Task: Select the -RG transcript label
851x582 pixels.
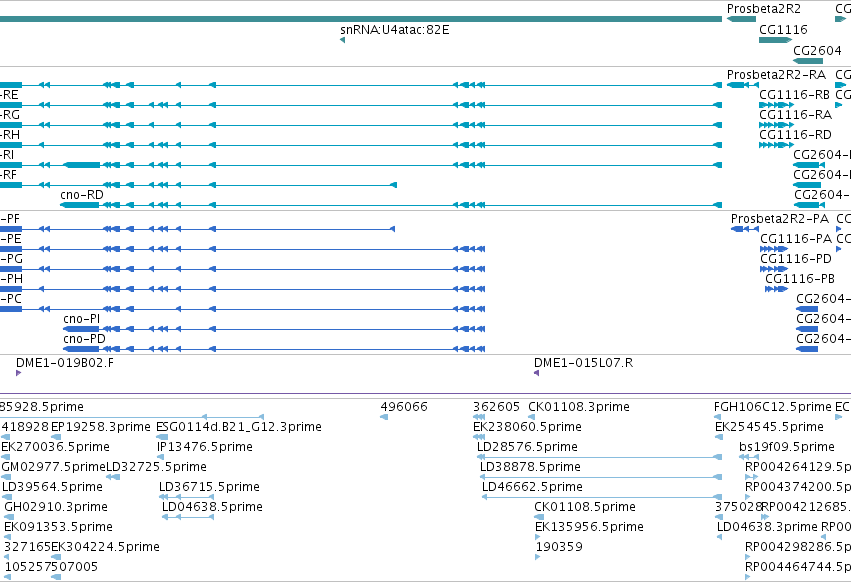Action: [10, 115]
